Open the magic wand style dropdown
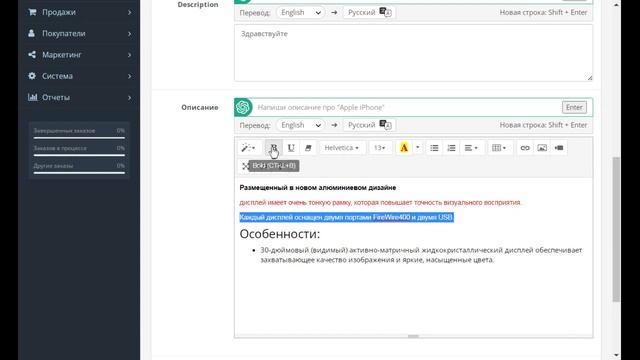Screen dimensions: 640x360 [x=248, y=148]
